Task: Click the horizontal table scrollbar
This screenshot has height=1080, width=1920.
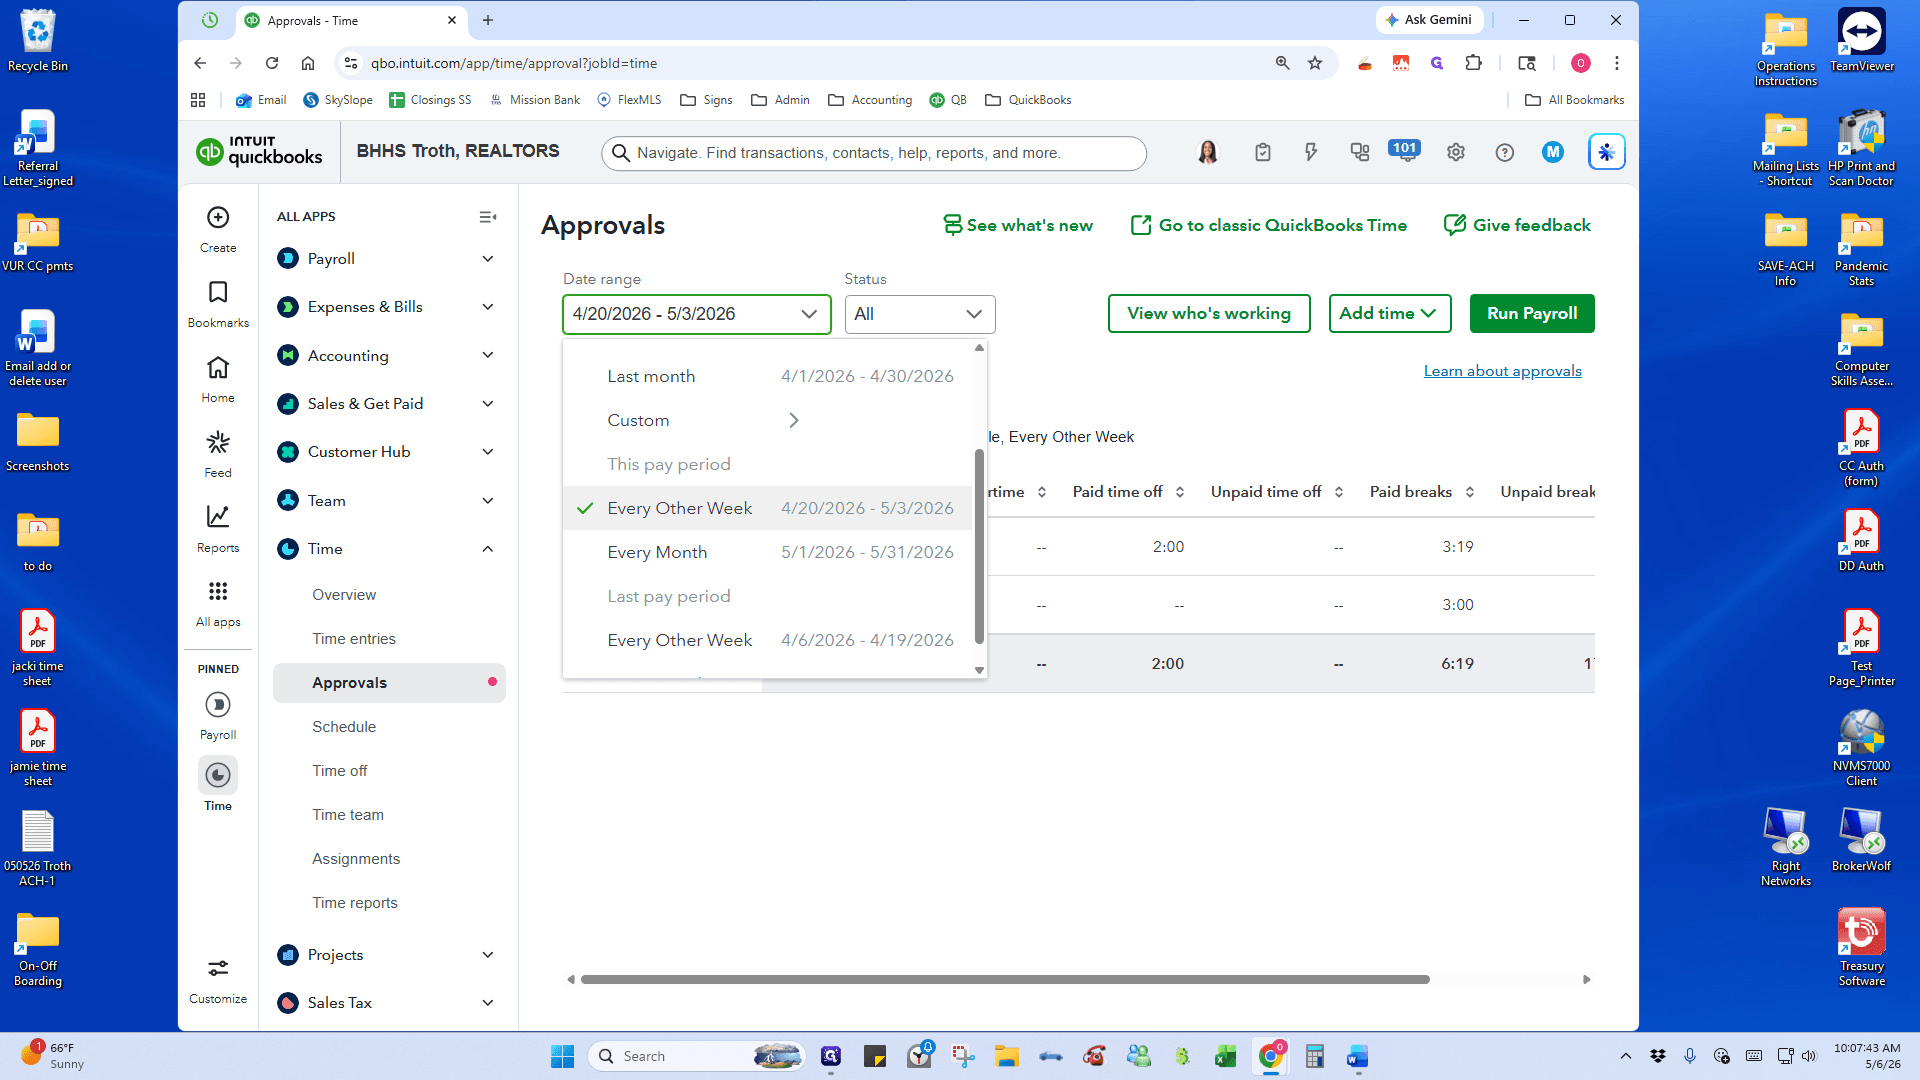Action: [1005, 980]
